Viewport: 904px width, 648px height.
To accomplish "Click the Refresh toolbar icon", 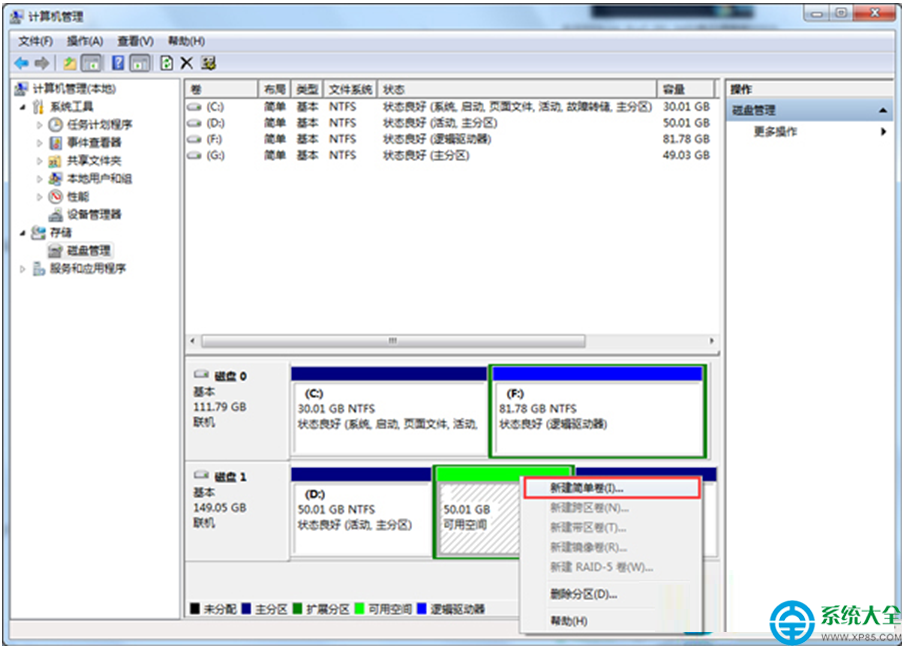I will [x=166, y=63].
